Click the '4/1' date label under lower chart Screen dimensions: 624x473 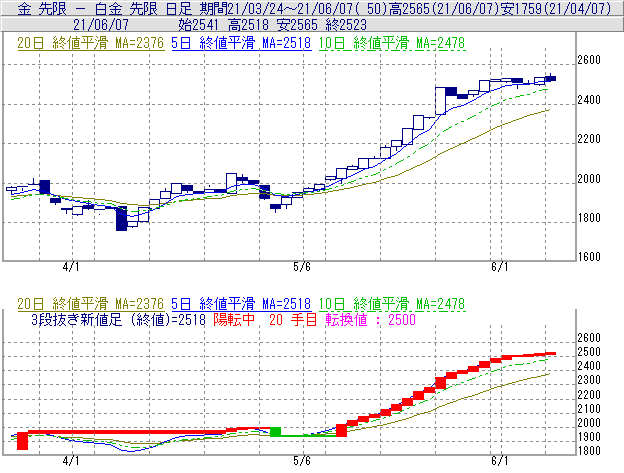[x=71, y=461]
